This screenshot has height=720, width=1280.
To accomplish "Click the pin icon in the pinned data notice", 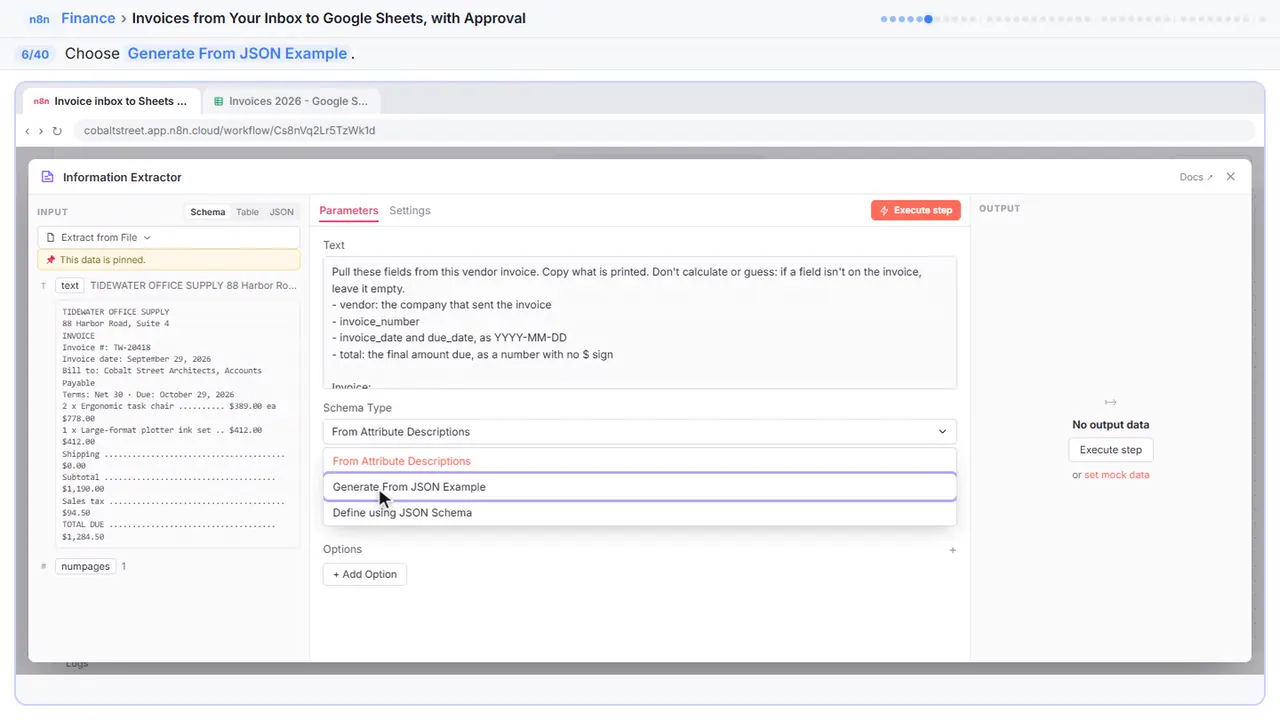I will point(51,260).
